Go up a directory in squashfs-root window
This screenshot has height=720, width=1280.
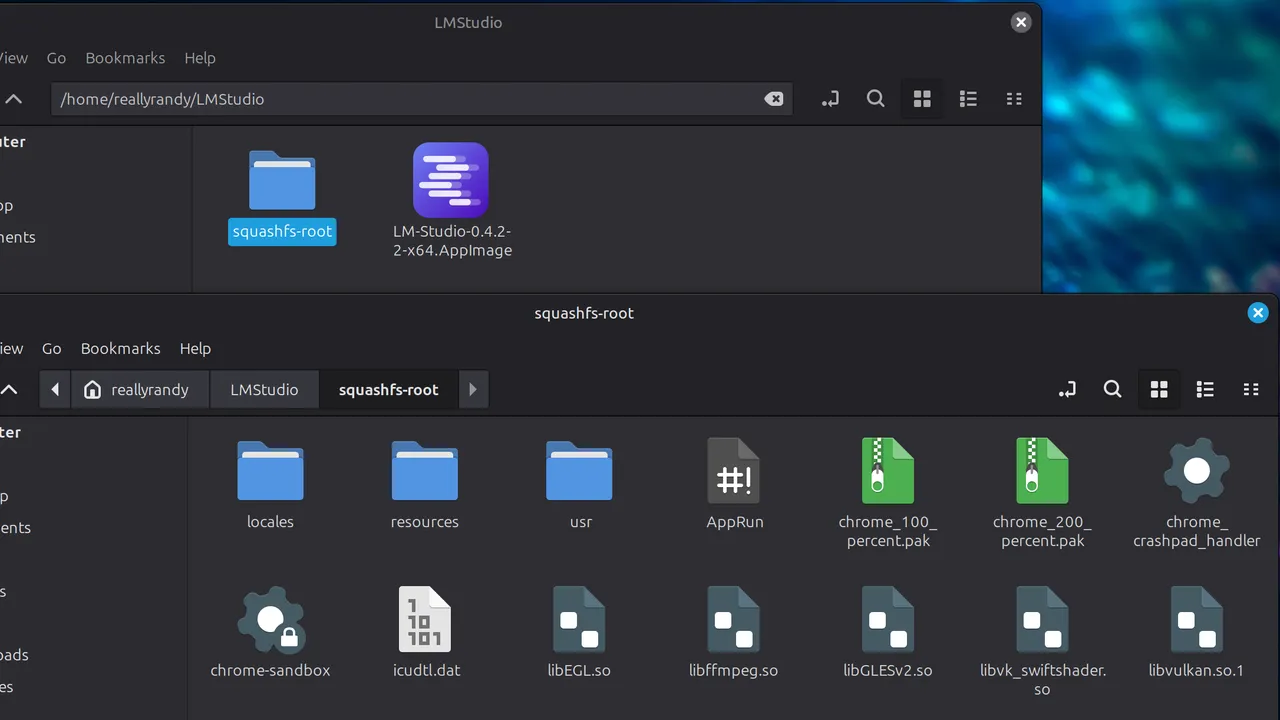[x=10, y=389]
